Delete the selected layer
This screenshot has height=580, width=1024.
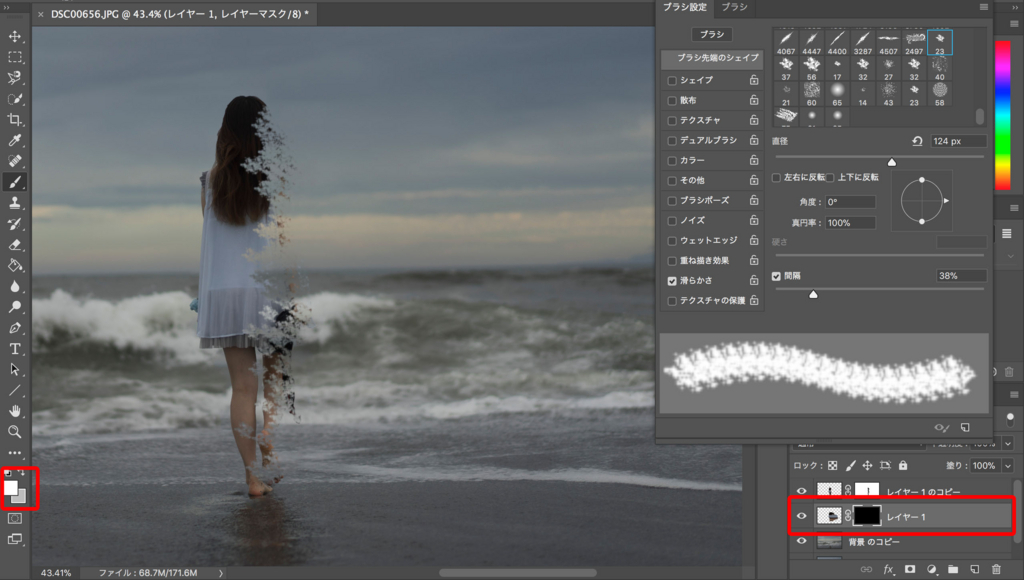tap(996, 570)
